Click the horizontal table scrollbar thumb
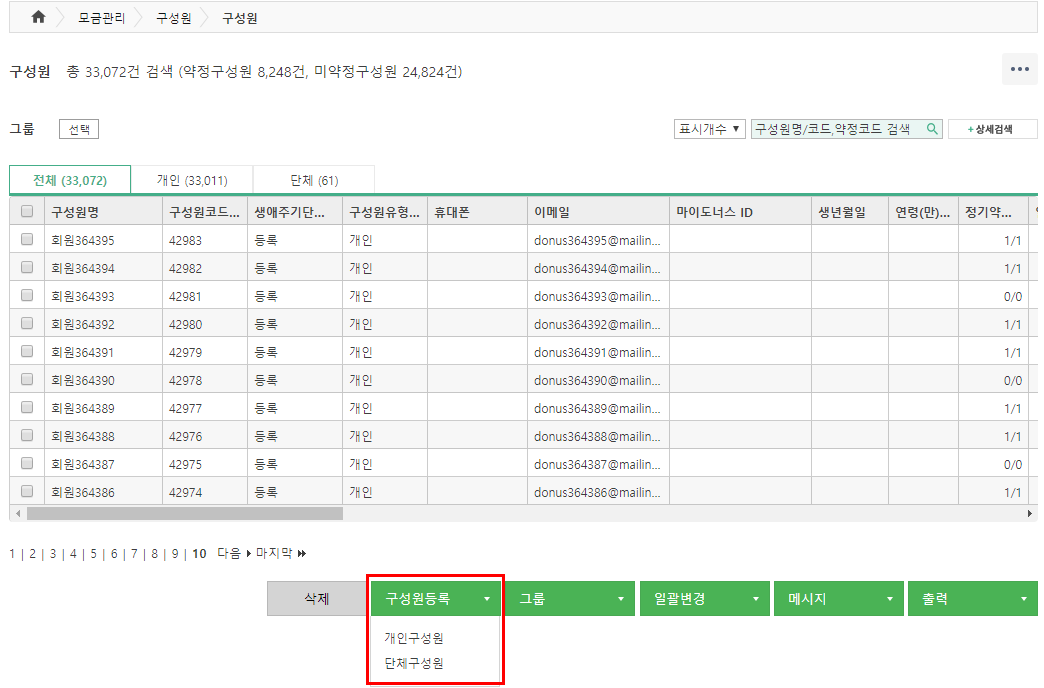 click(x=185, y=514)
